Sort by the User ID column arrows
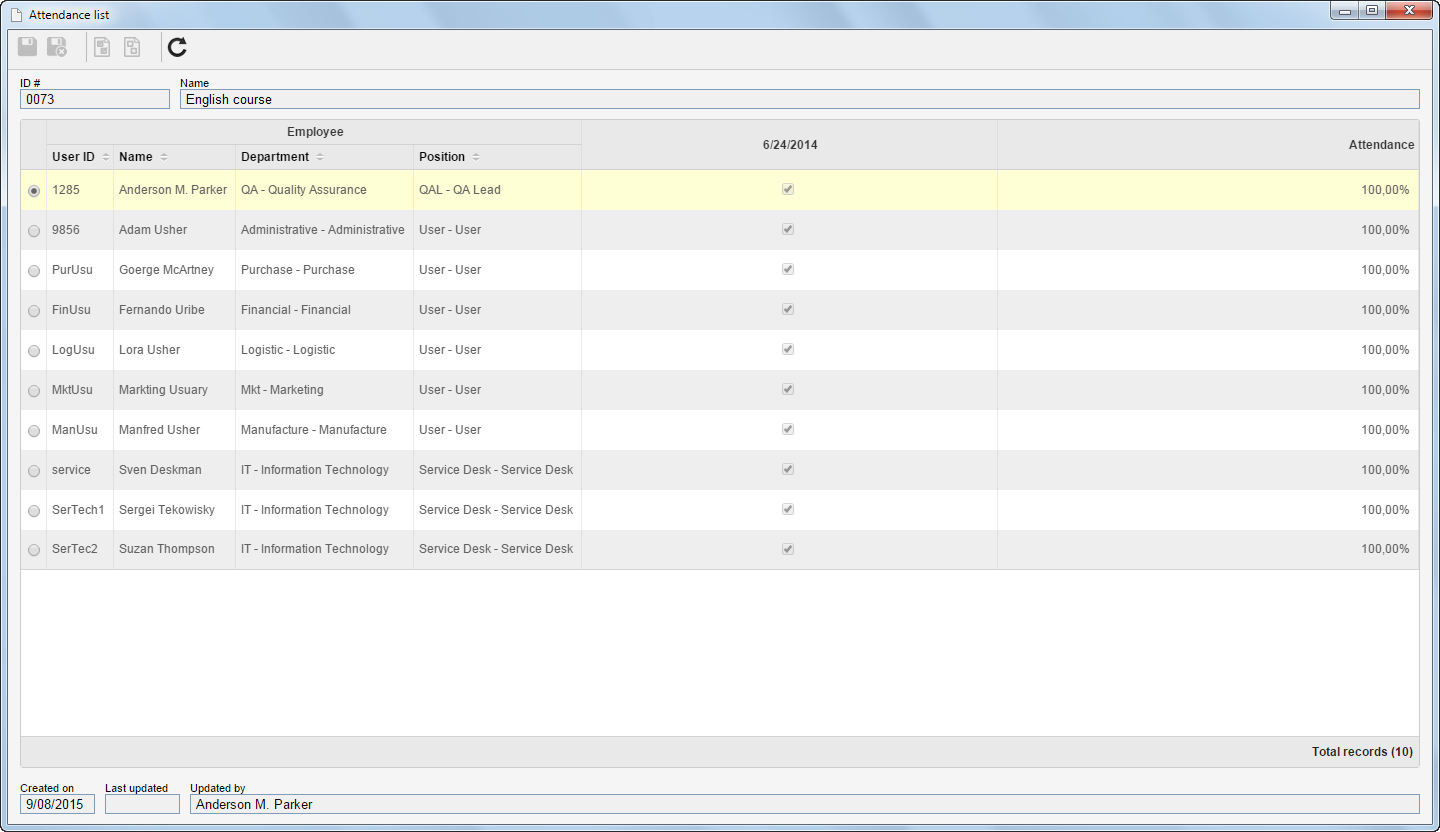 click(x=106, y=157)
